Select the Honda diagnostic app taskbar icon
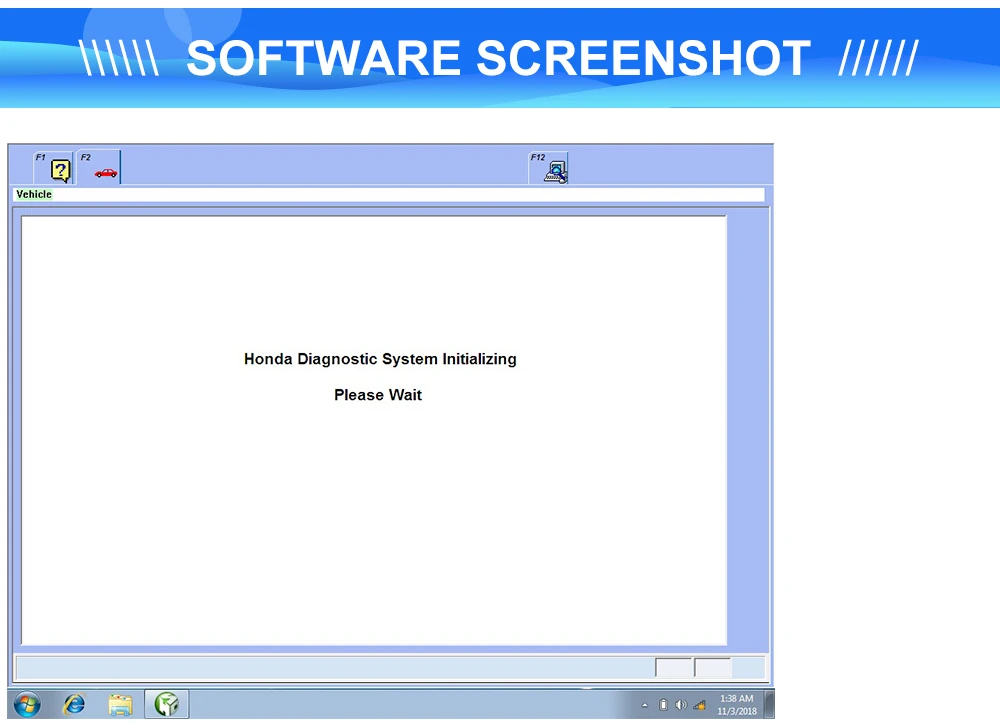 (x=166, y=705)
